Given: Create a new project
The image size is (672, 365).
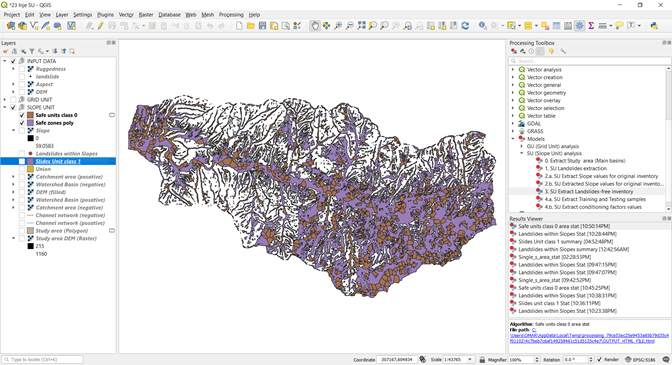Looking at the screenshot, I should tap(239, 26).
